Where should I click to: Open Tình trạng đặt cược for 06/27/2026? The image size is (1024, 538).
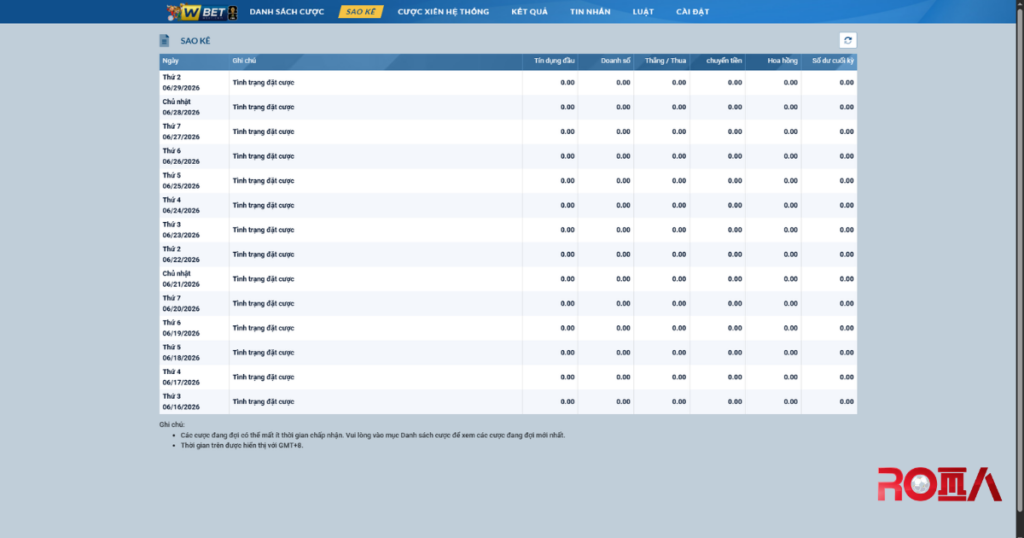coord(263,132)
